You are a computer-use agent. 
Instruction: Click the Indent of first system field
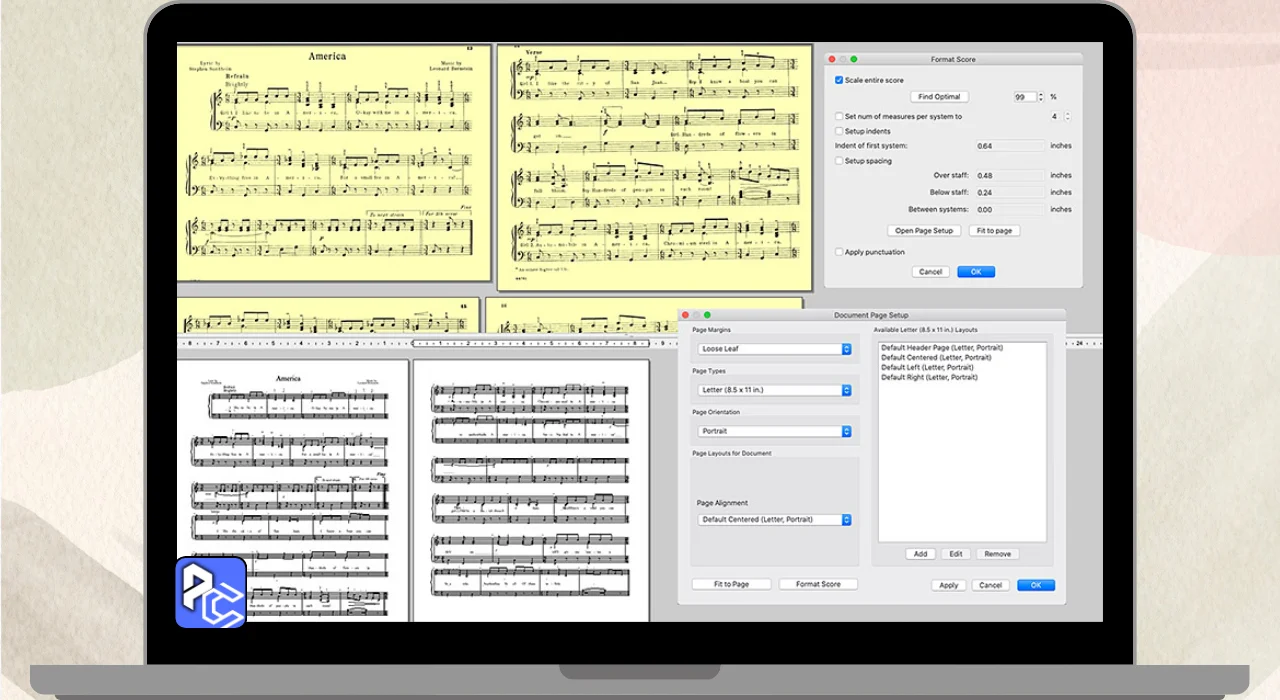click(x=1010, y=146)
